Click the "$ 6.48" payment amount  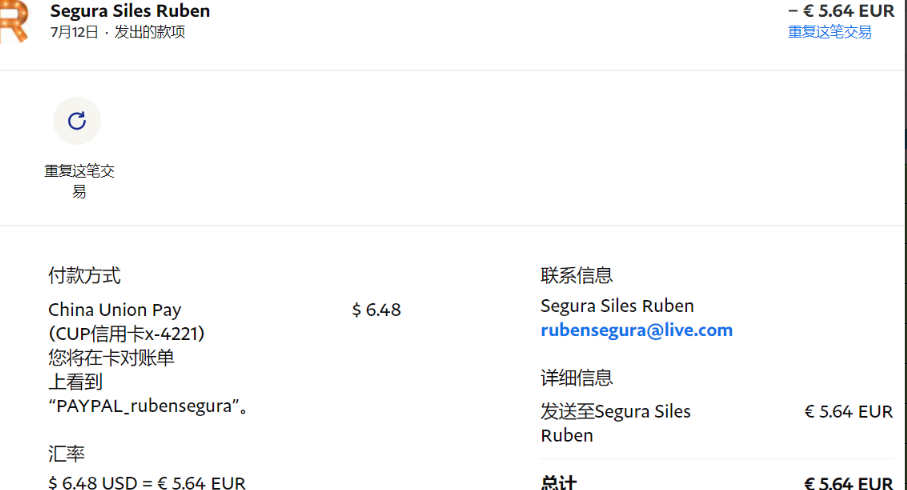pos(376,310)
